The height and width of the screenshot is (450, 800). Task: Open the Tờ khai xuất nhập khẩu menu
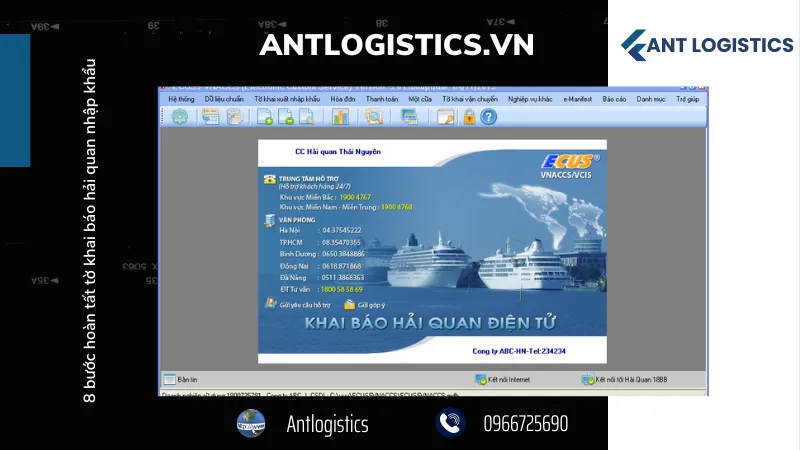tap(287, 99)
